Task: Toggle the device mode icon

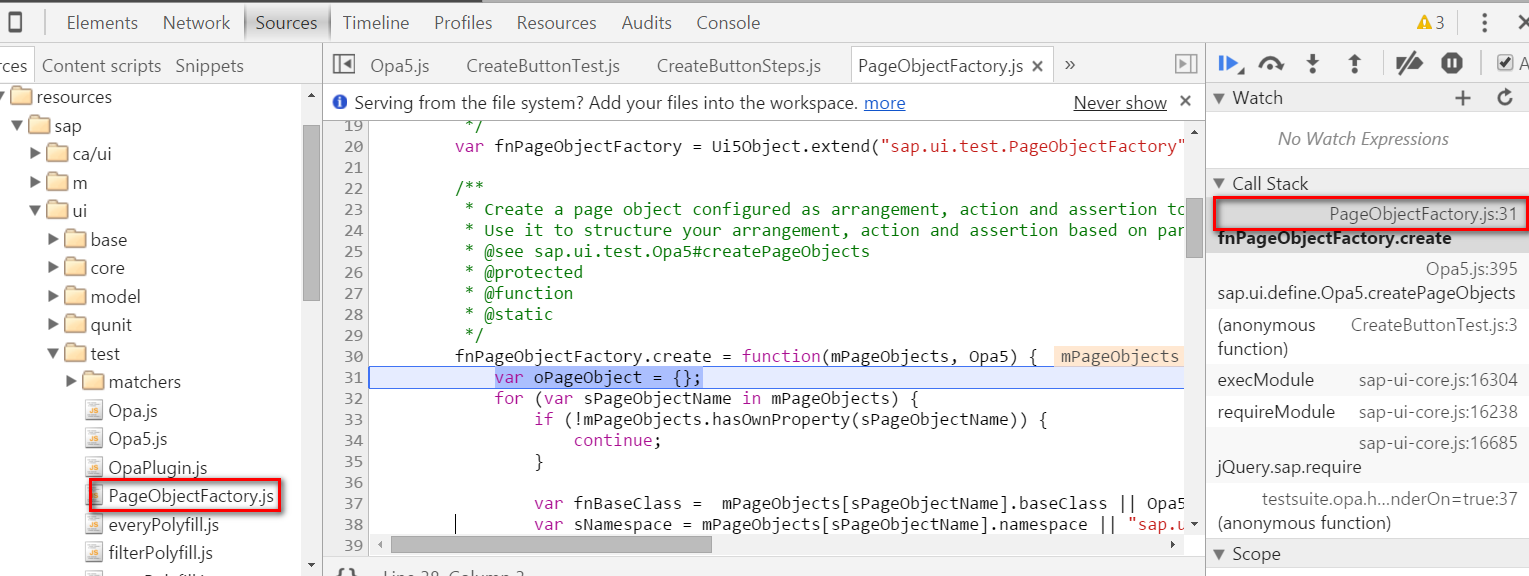Action: click(14, 22)
